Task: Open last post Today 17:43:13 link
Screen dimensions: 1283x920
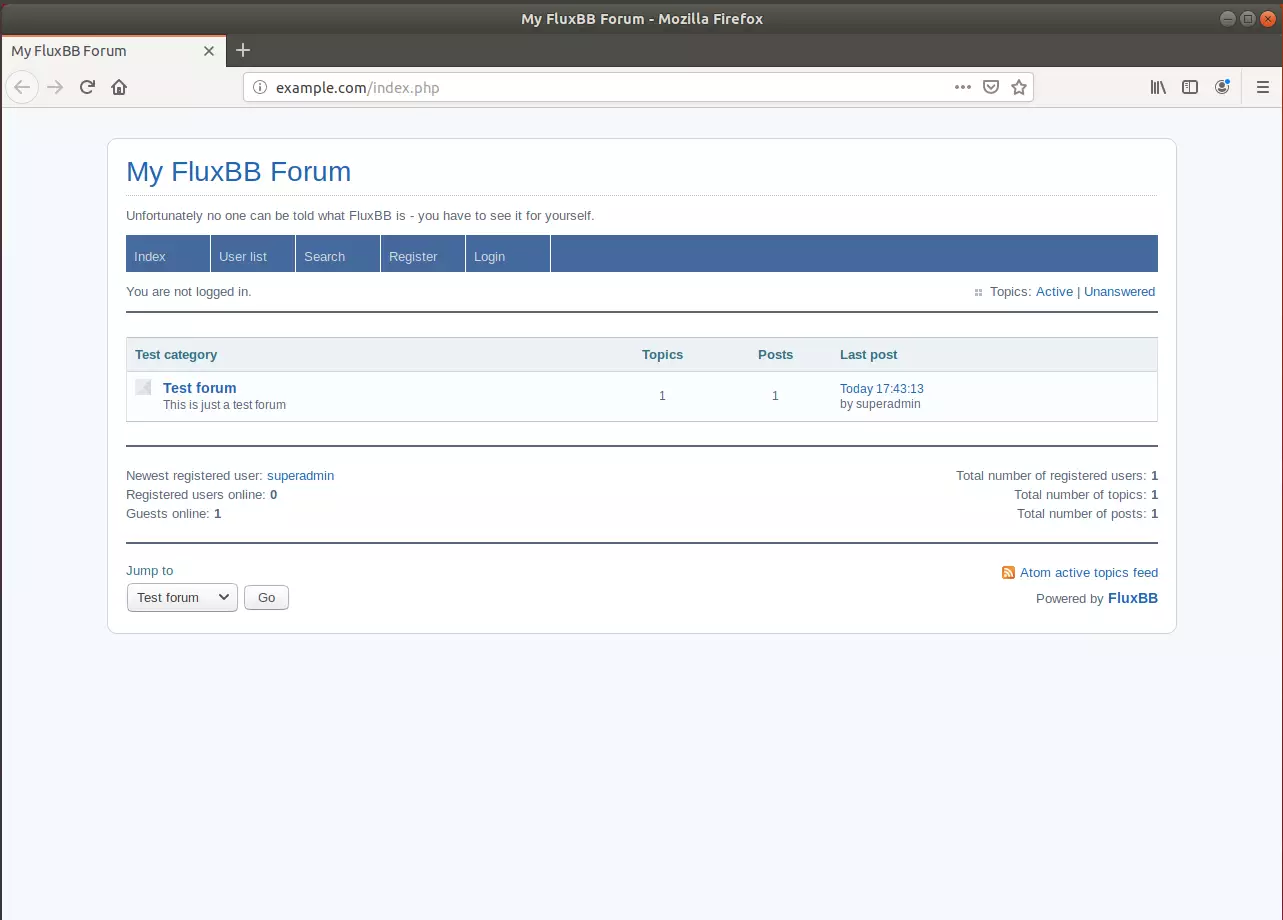Action: pos(882,389)
